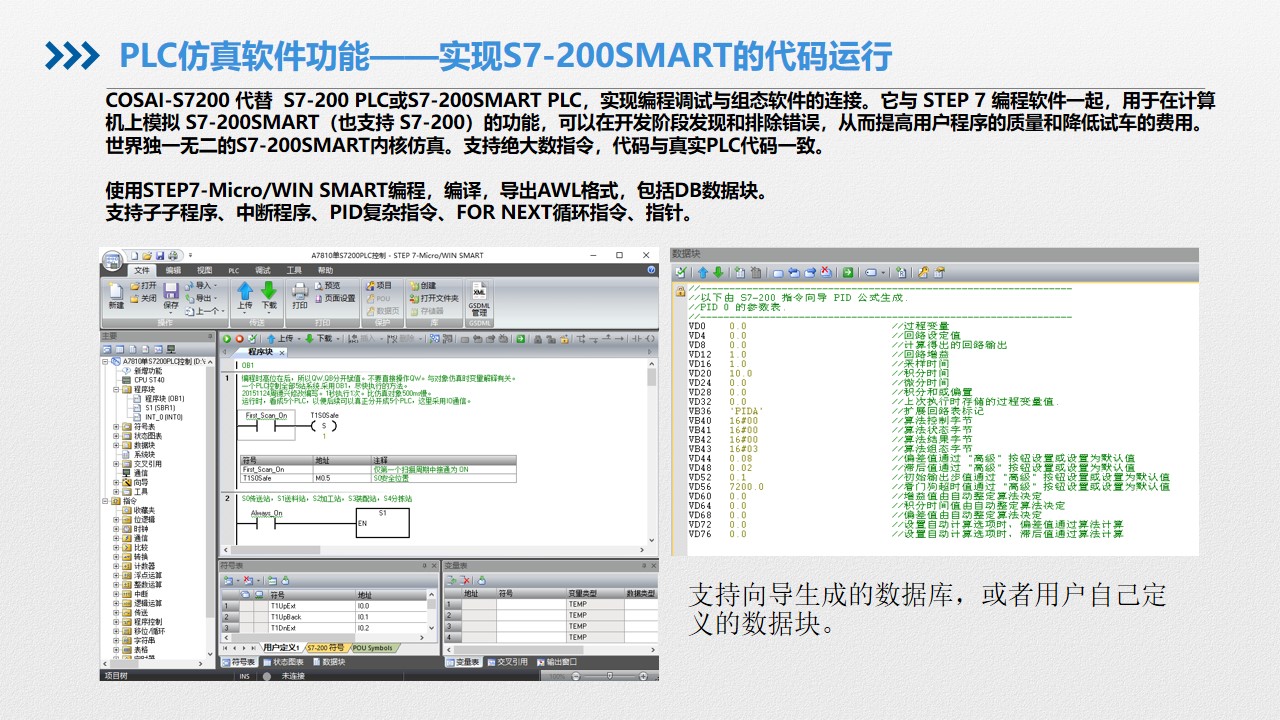The image size is (1280, 720).
Task: Click 创建 (Create) library icon
Action: 422,286
